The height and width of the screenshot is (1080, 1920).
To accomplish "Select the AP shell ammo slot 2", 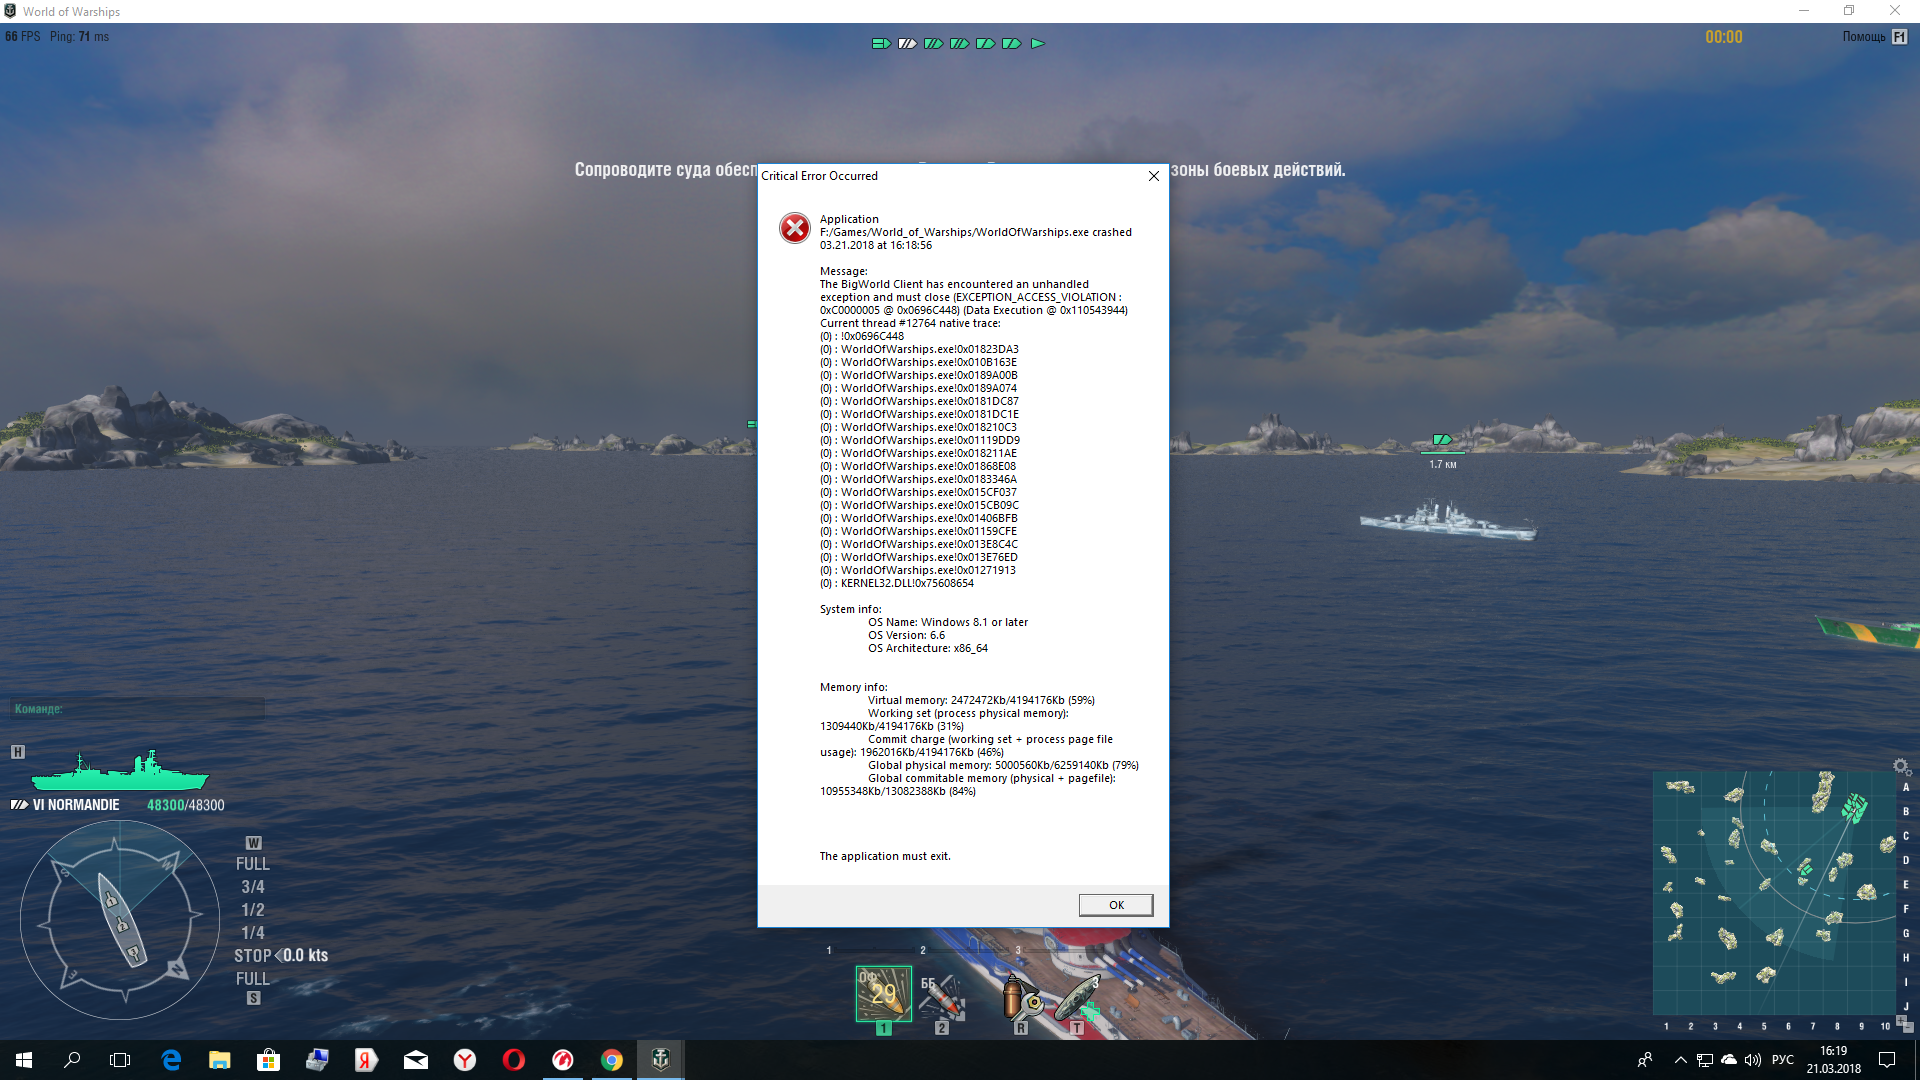I will pos(942,996).
